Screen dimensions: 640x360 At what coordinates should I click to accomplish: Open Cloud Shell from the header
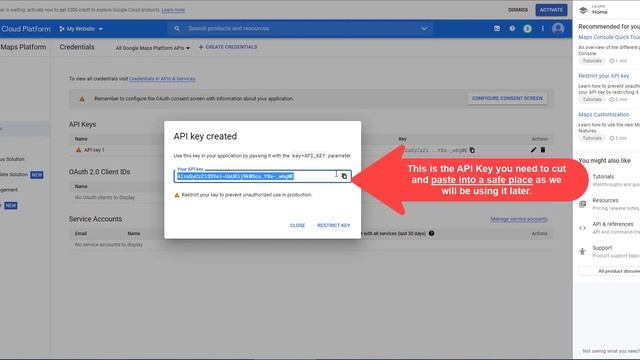(x=497, y=29)
